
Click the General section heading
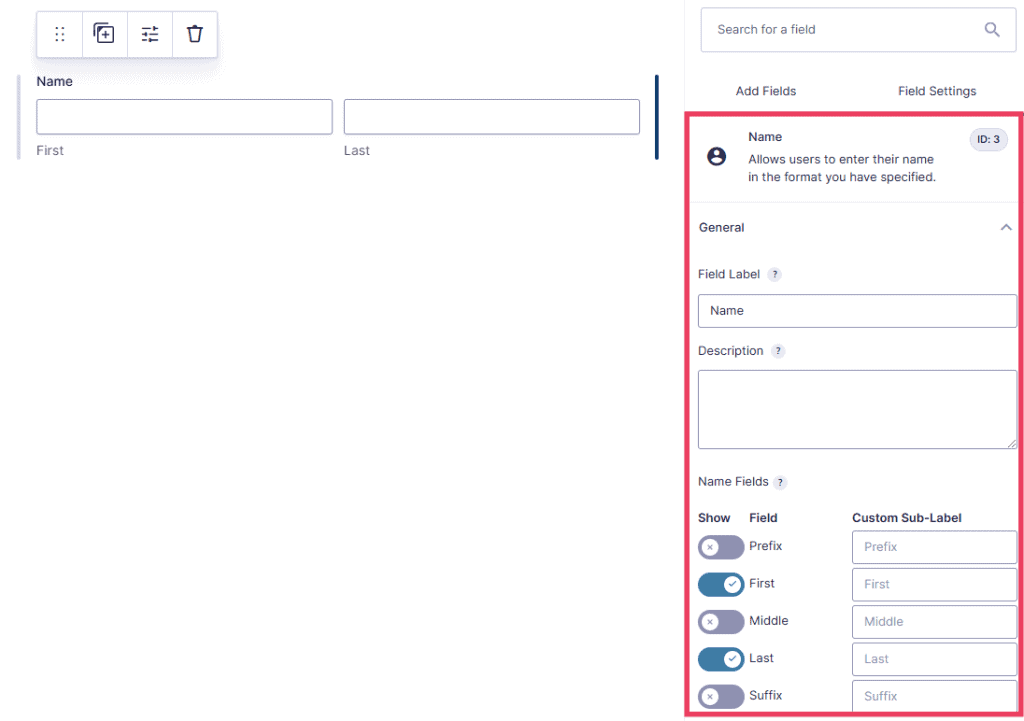point(721,227)
